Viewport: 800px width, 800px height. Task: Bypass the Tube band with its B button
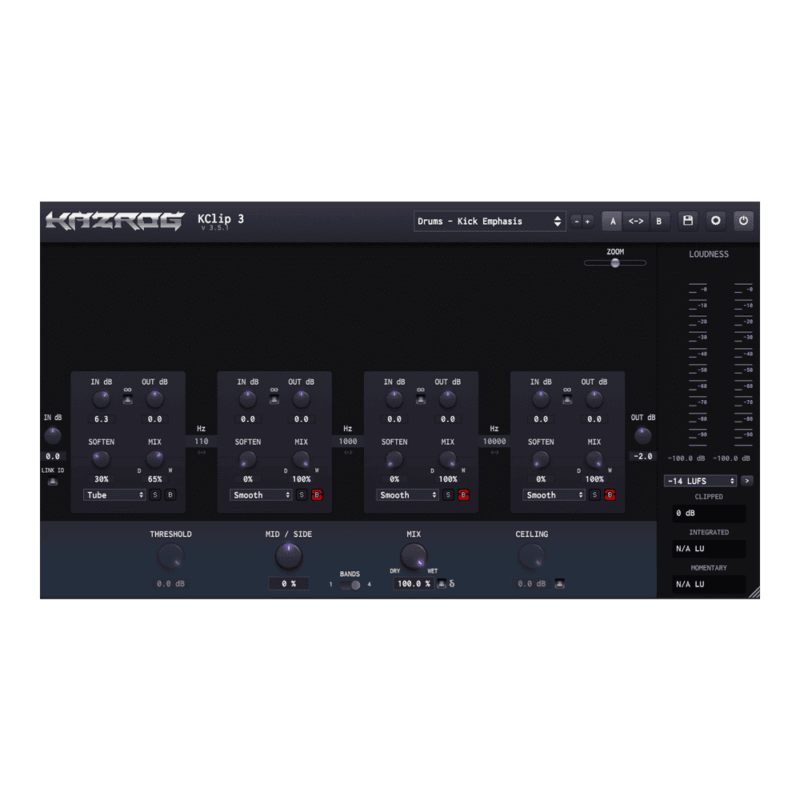tap(170, 495)
